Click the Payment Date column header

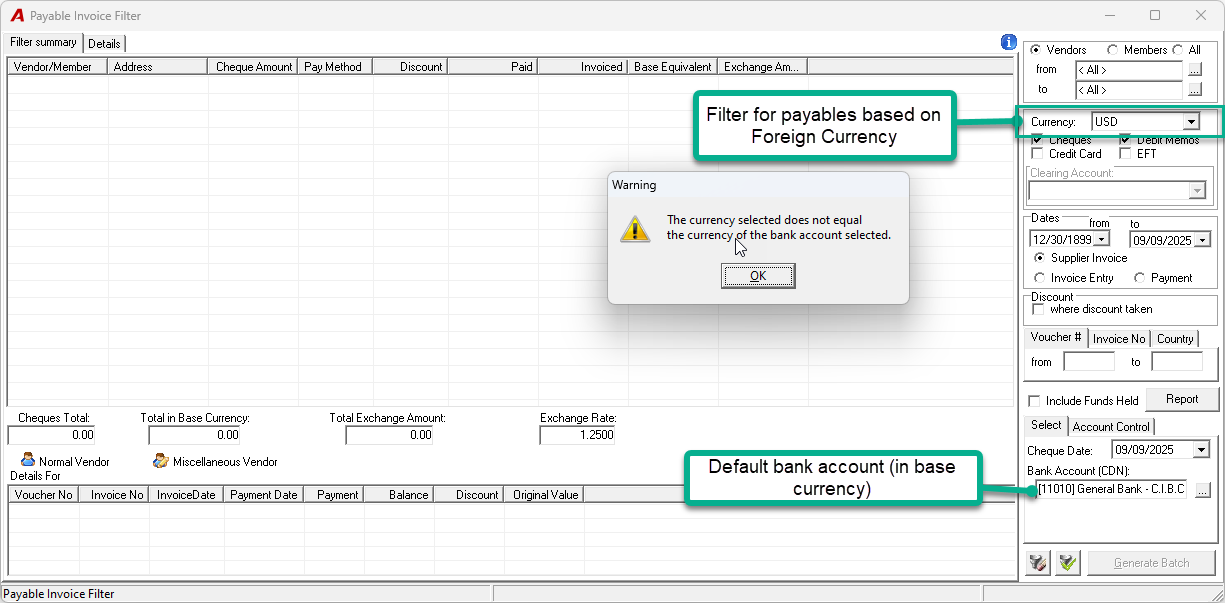pyautogui.click(x=263, y=495)
